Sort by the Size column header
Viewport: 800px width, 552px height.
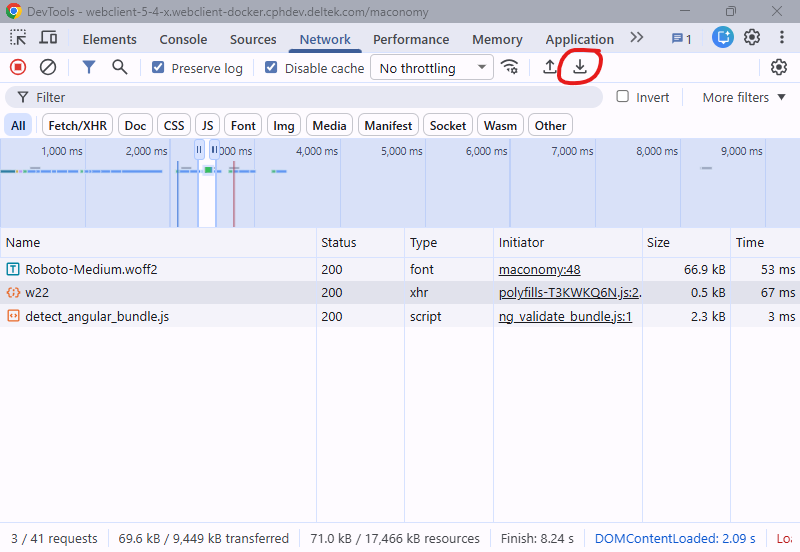tap(686, 242)
